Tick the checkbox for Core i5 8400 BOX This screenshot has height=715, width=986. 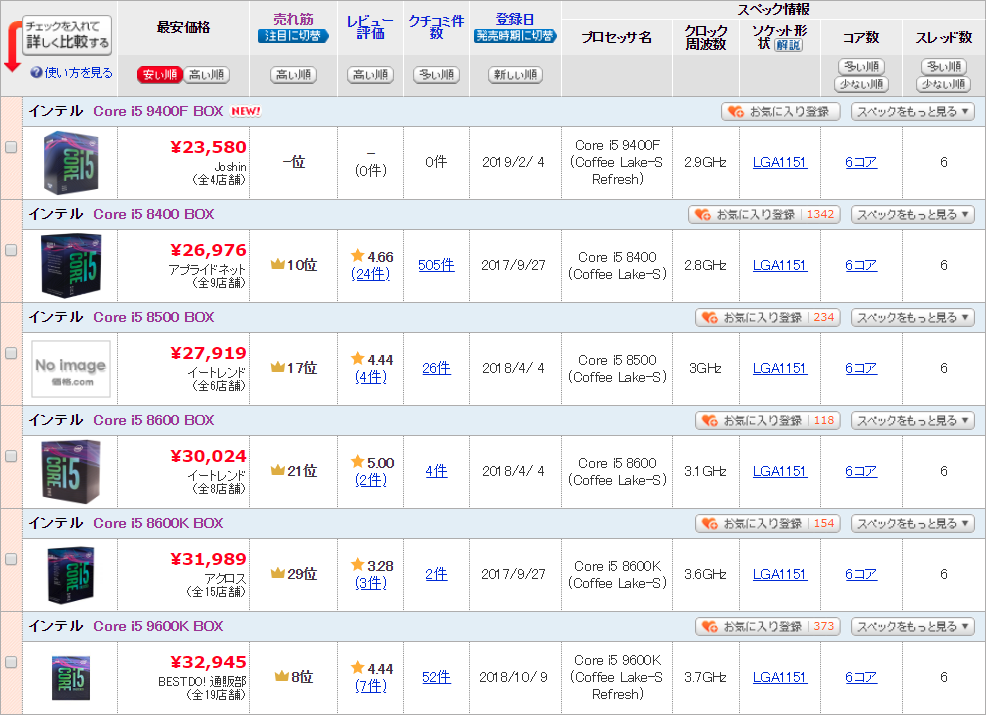tap(11, 250)
